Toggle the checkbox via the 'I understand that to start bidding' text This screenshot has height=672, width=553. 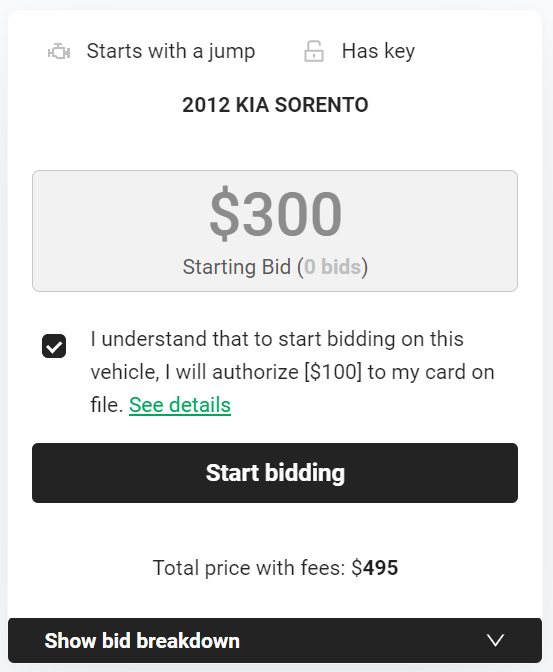pos(277,339)
